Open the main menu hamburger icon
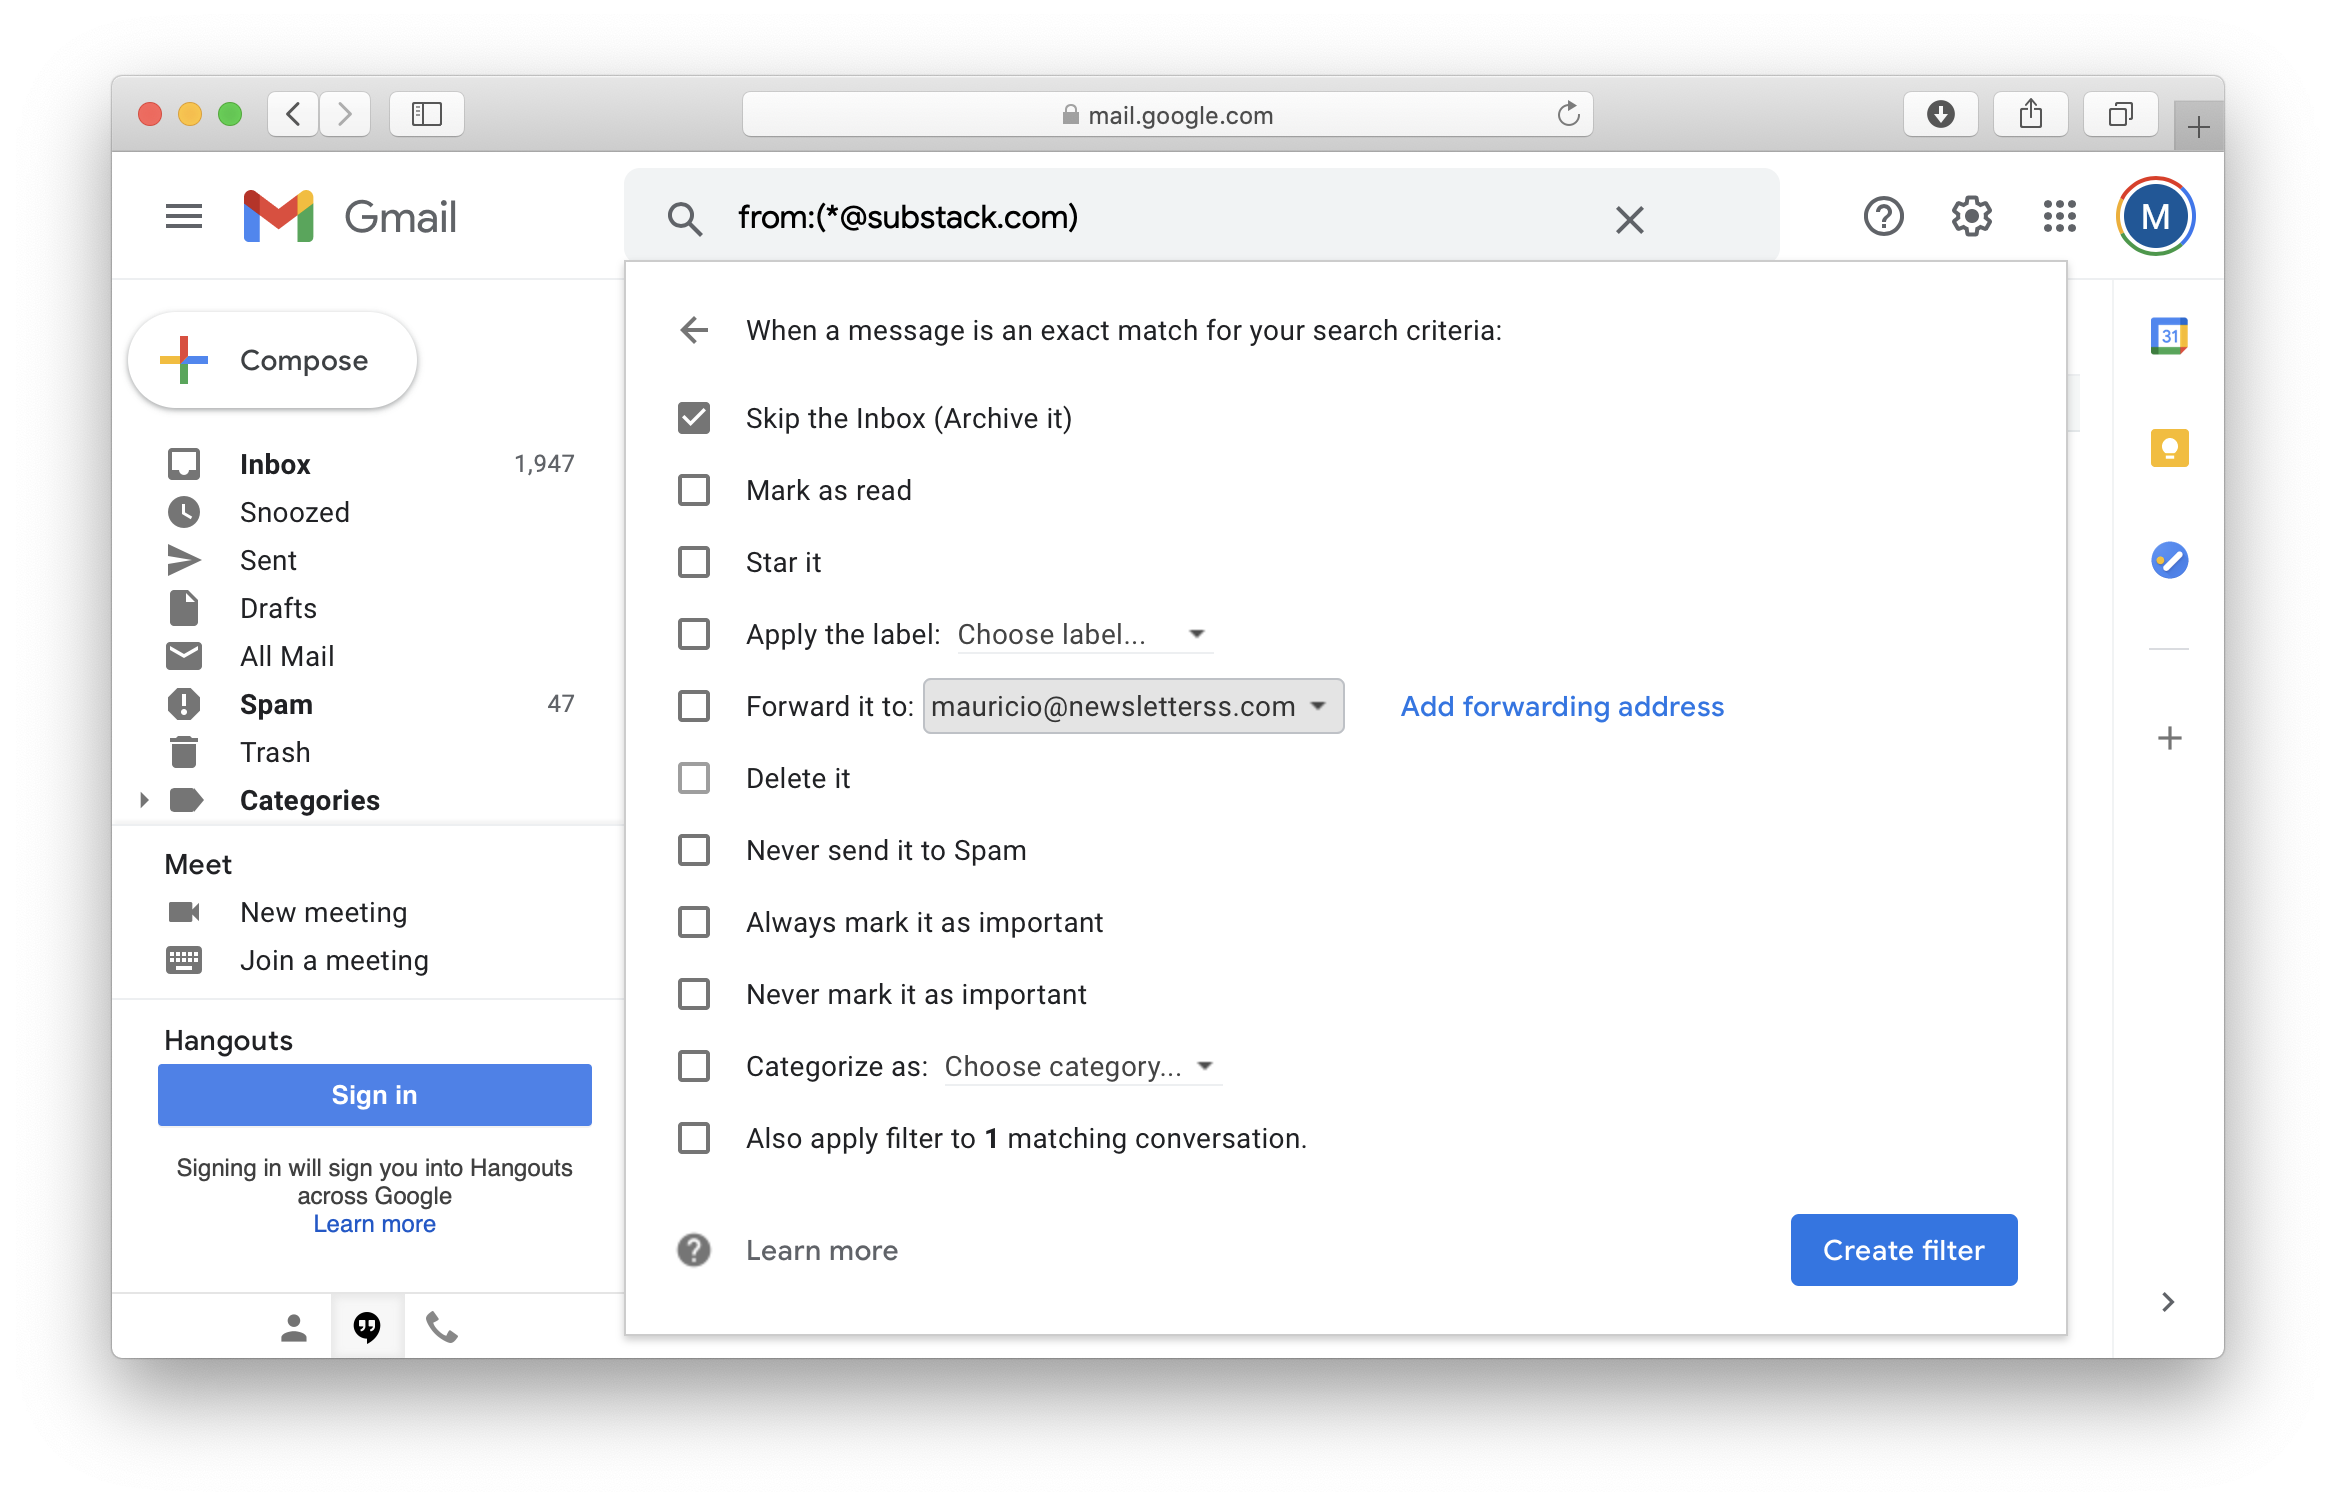2336x1506 pixels. coord(184,216)
